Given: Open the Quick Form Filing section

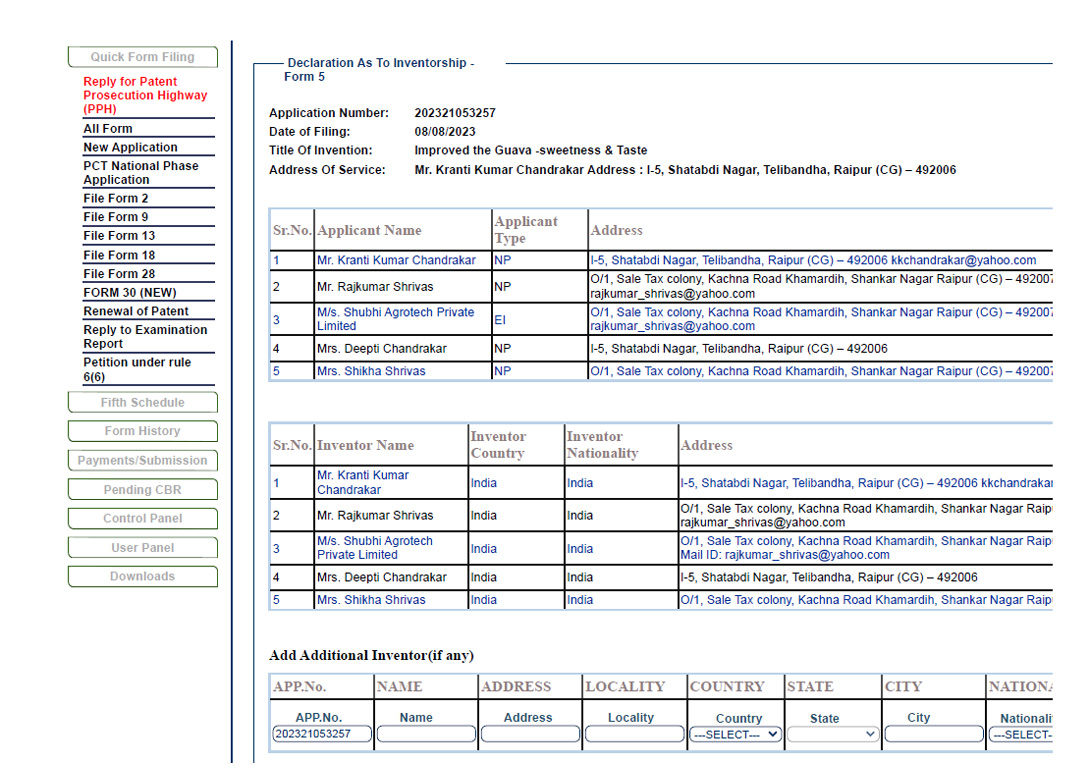Looking at the screenshot, I should pyautogui.click(x=142, y=57).
